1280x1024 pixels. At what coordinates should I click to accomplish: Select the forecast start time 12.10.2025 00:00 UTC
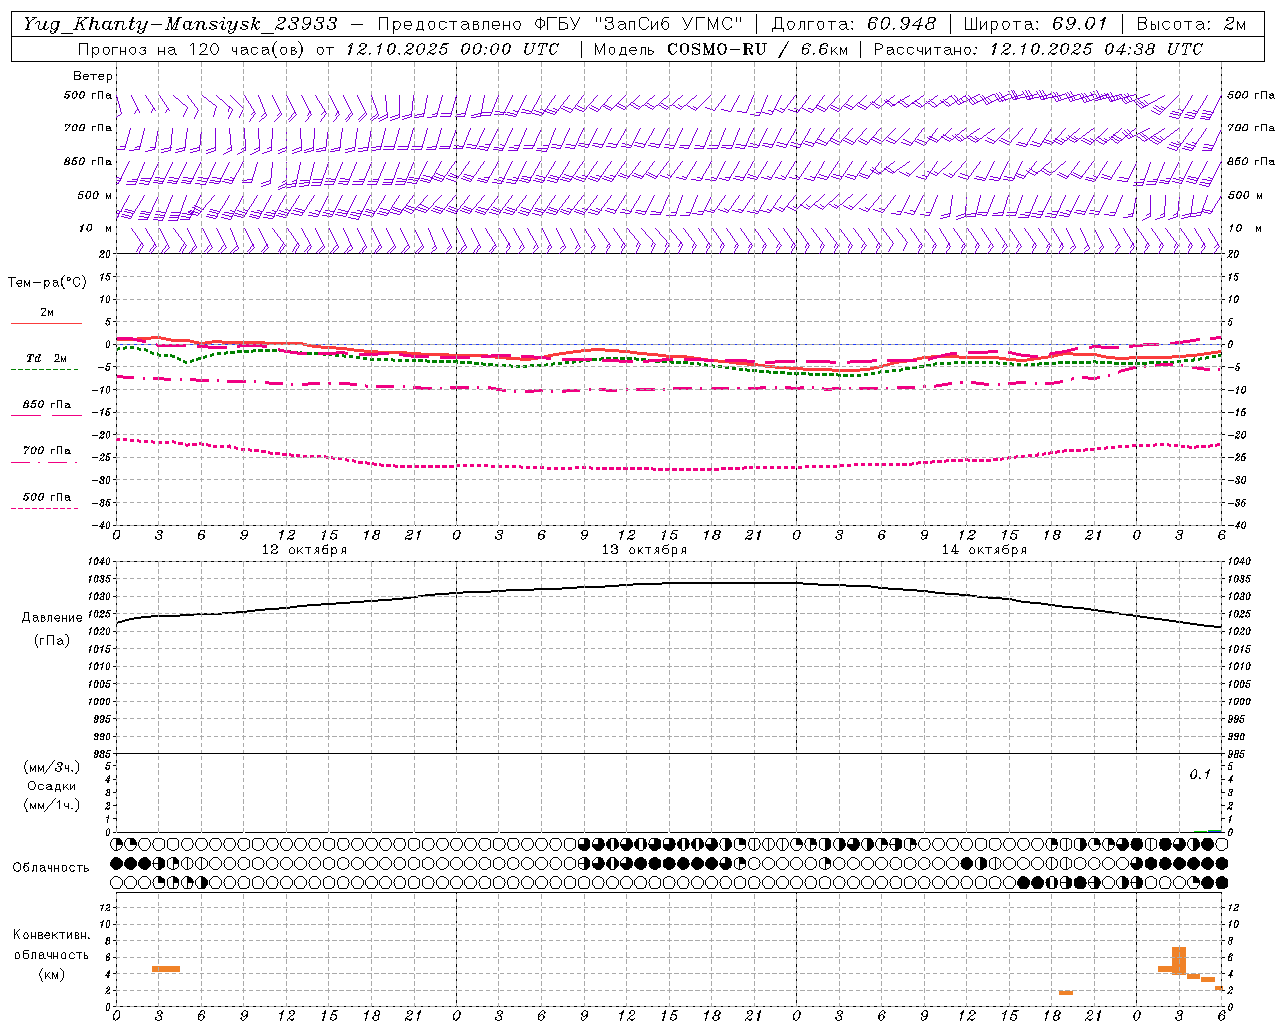(452, 49)
